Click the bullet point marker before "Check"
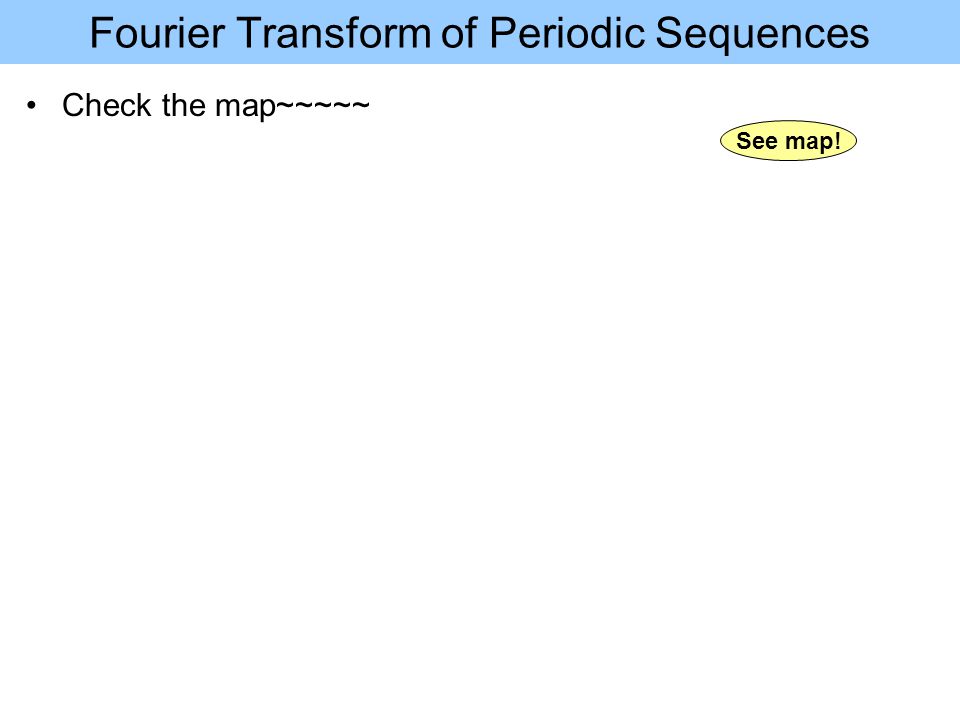This screenshot has width=960, height=720. 32,105
